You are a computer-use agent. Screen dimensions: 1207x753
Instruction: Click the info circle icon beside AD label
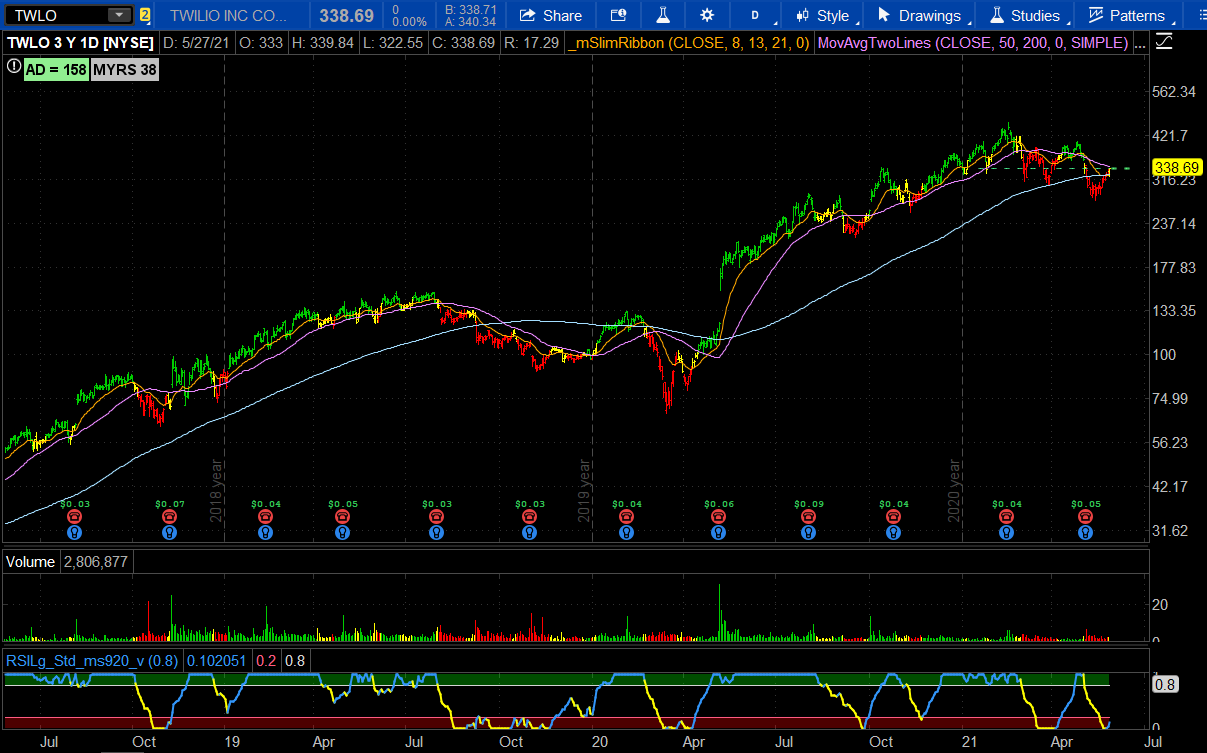click(x=14, y=67)
